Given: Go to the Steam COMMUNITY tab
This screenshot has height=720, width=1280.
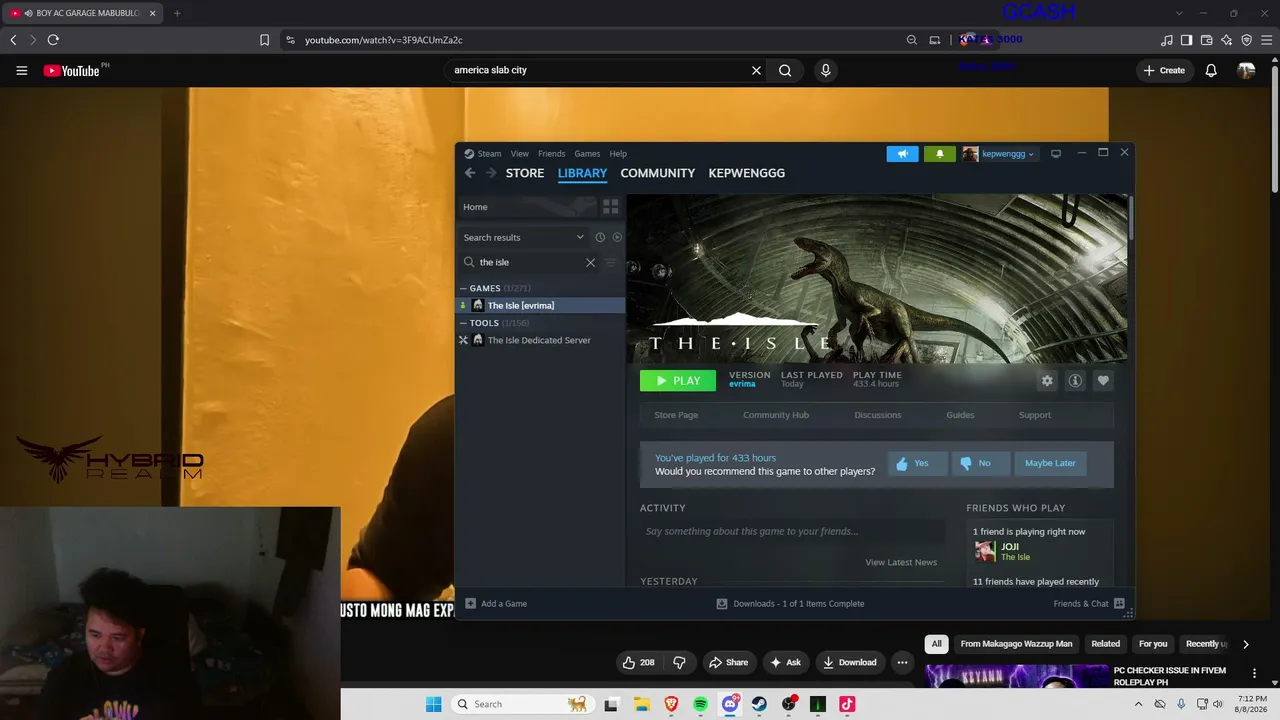Looking at the screenshot, I should tap(658, 173).
